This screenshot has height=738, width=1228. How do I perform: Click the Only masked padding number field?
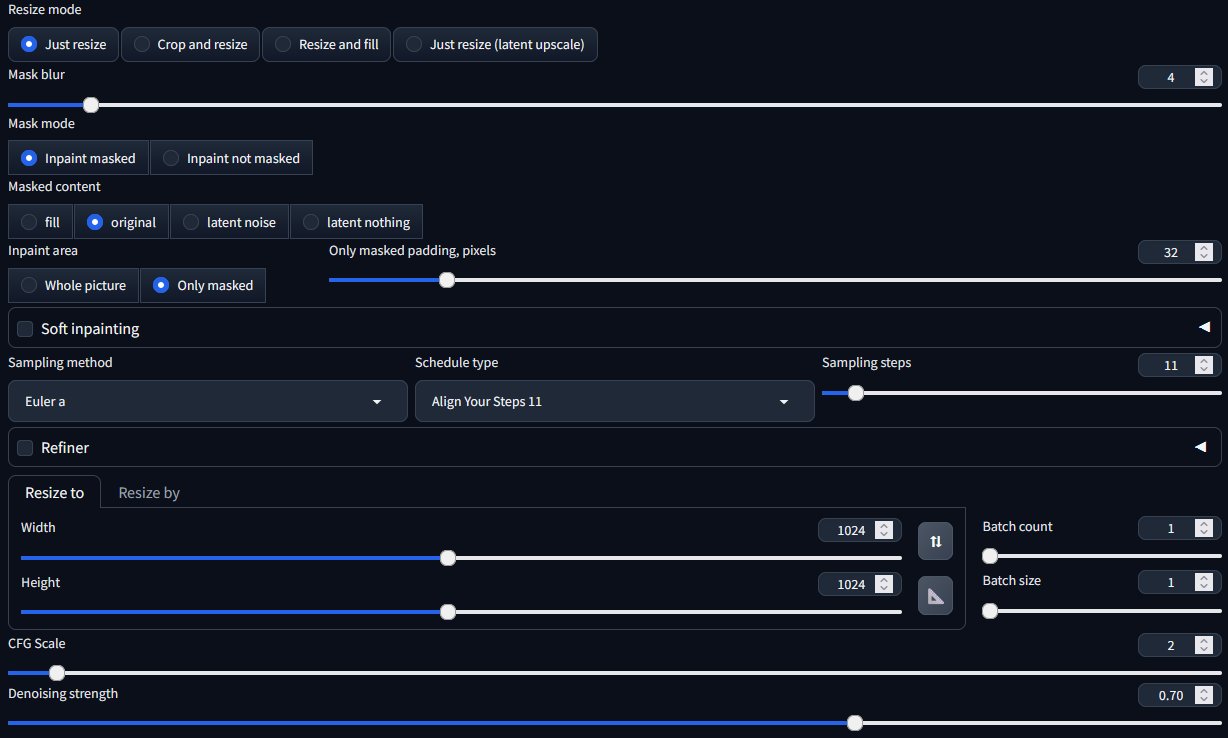1179,253
